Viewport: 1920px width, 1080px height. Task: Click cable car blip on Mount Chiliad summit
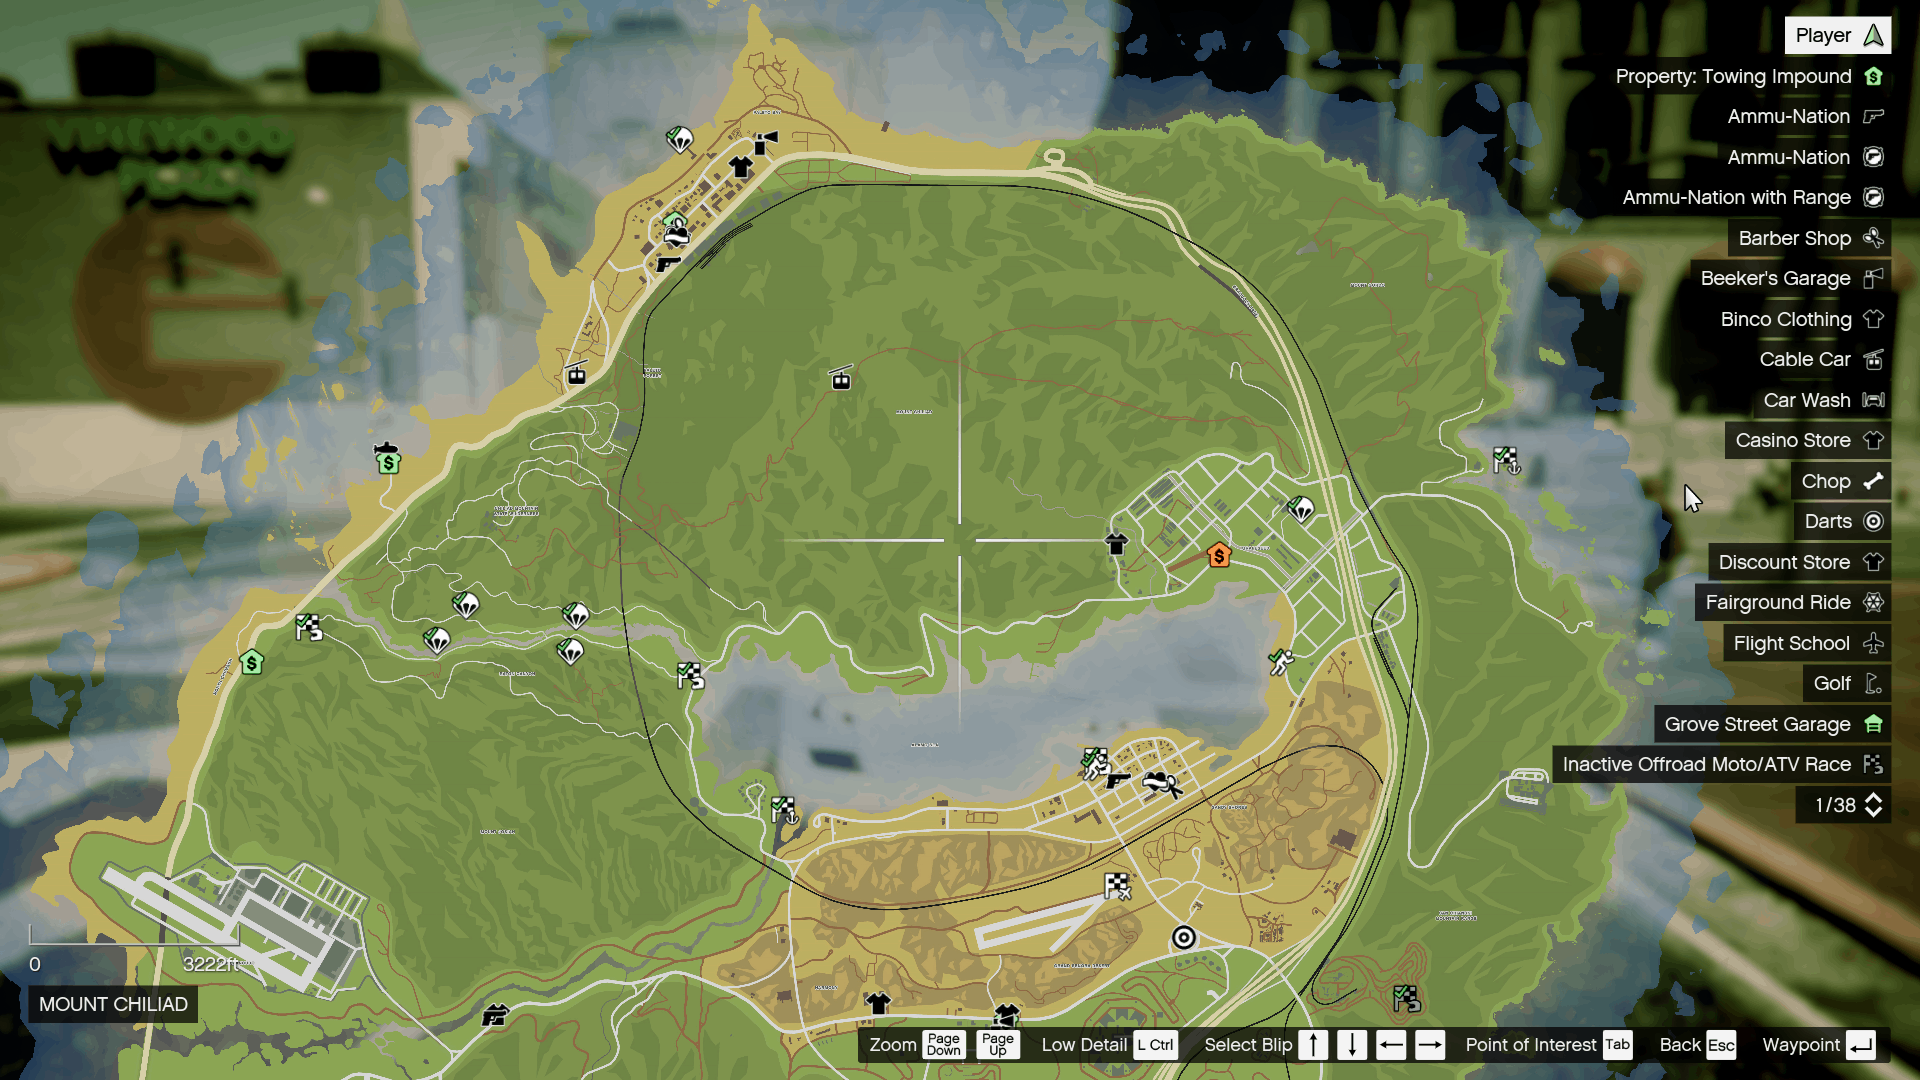pos(841,378)
